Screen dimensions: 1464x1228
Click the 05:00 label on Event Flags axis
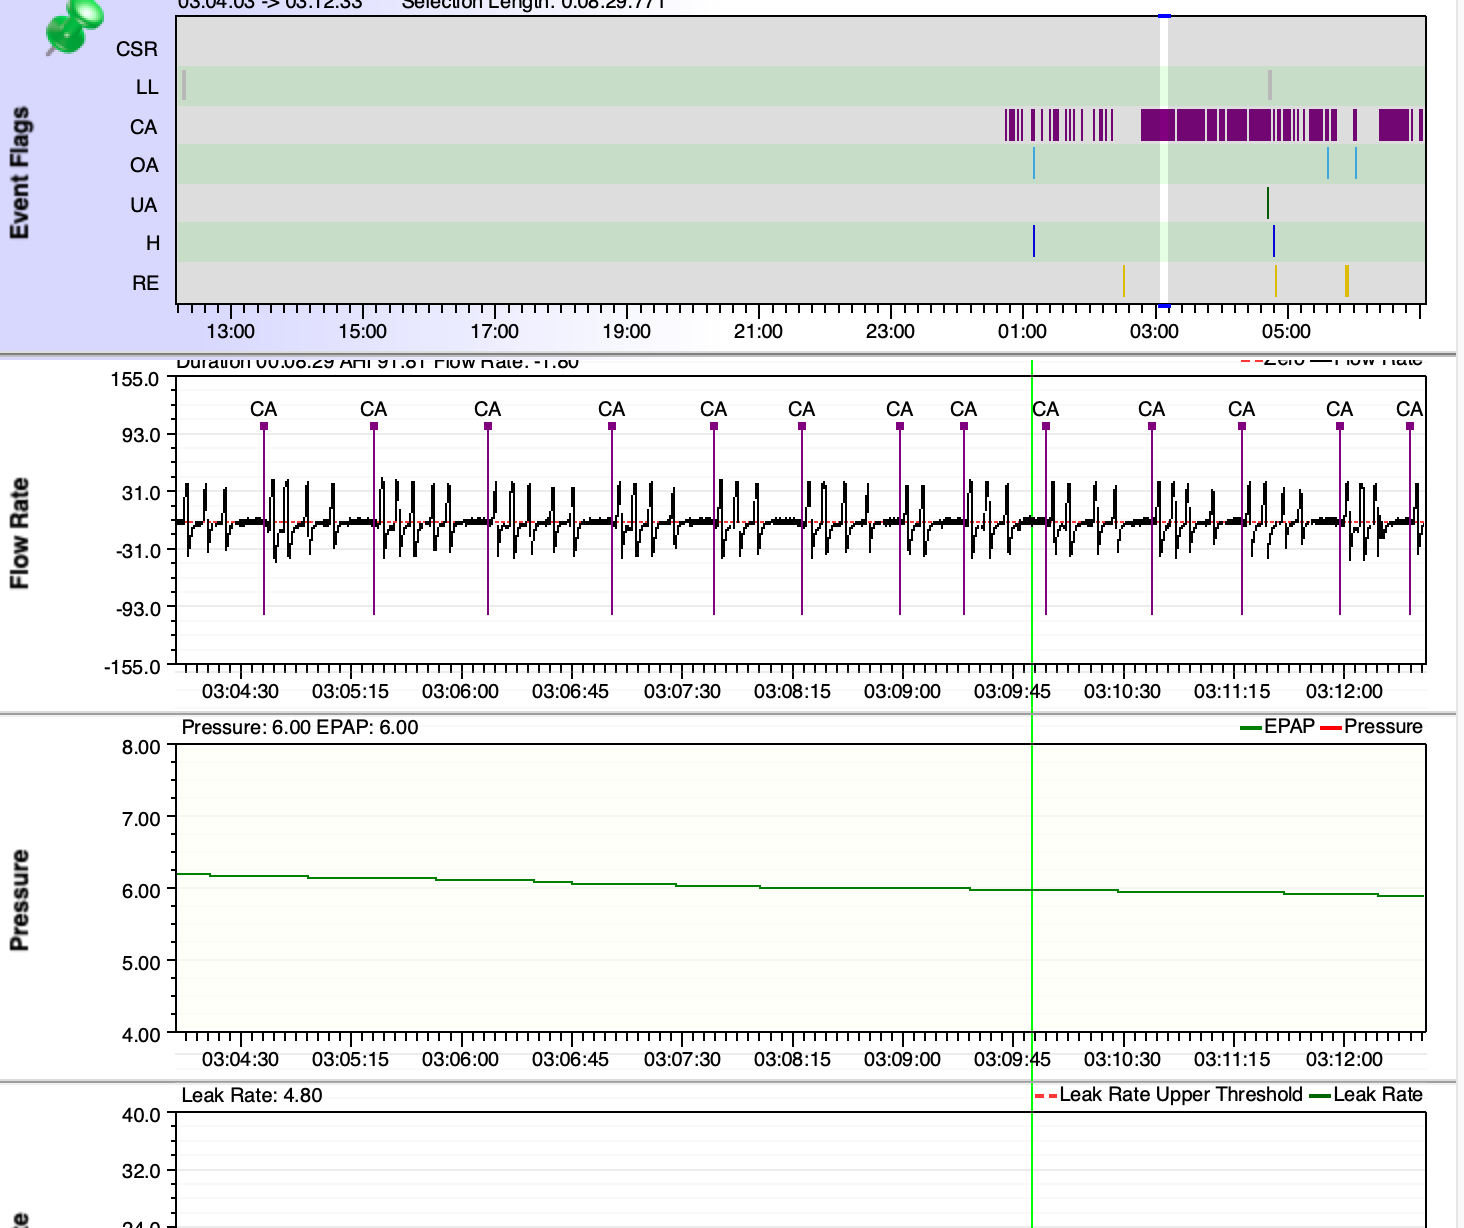[x=1286, y=331]
